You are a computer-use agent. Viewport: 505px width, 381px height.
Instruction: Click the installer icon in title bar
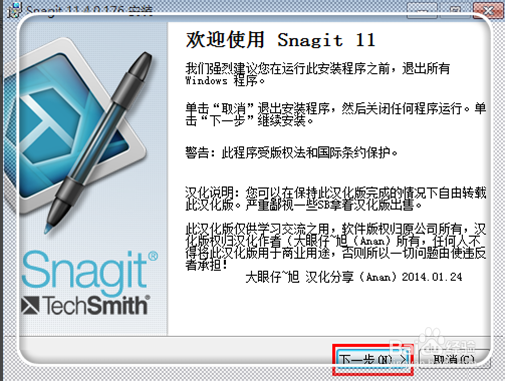14,10
